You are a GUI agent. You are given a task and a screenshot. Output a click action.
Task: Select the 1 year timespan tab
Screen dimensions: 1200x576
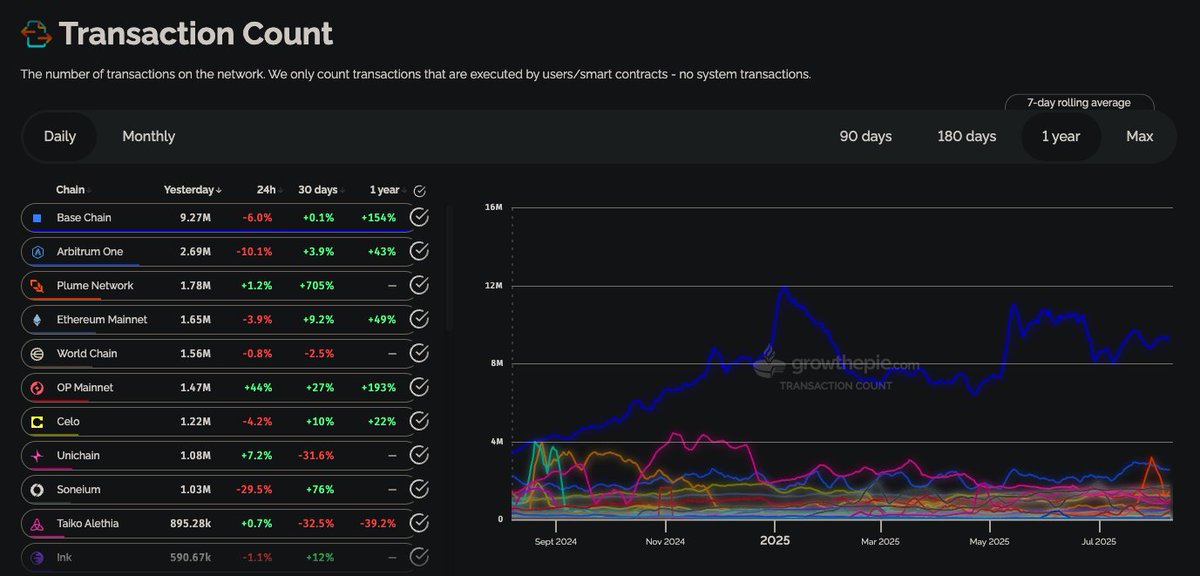[1061, 137]
